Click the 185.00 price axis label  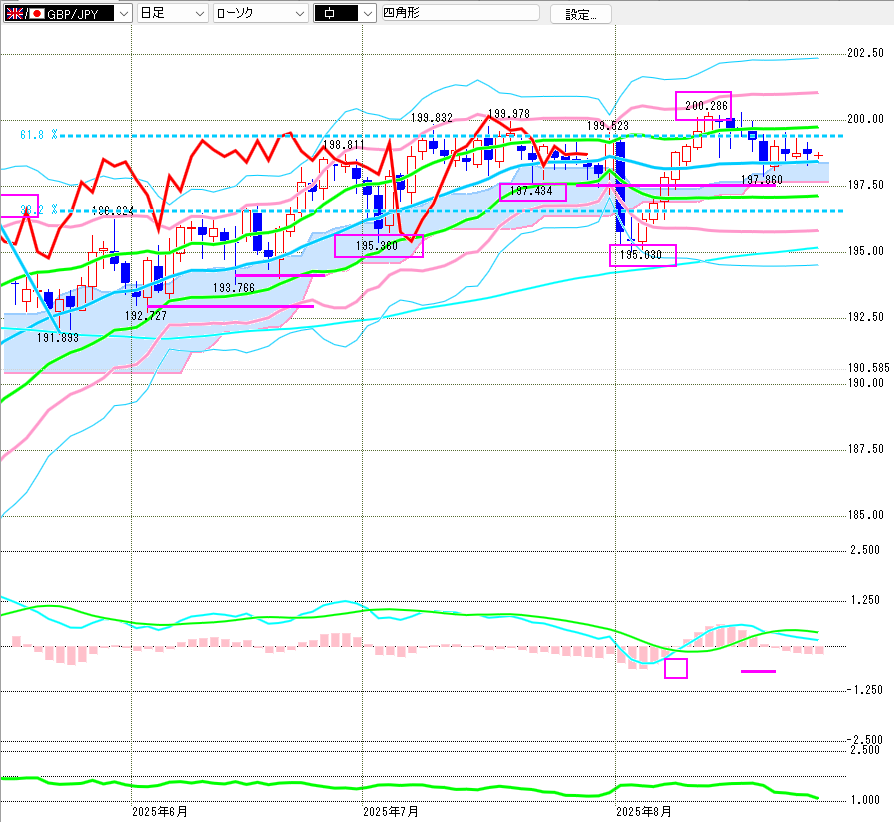[x=865, y=515]
